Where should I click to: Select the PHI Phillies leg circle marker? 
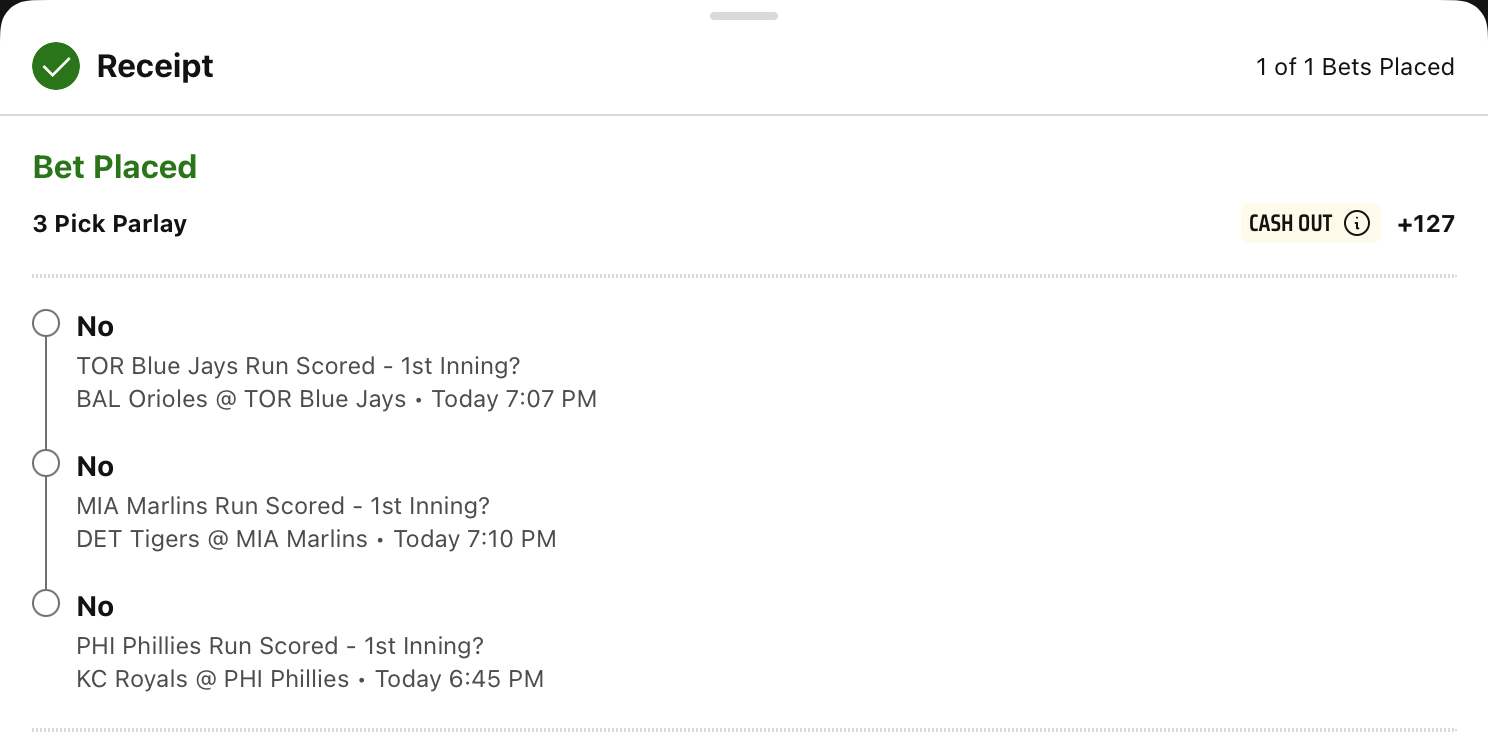[x=46, y=604]
